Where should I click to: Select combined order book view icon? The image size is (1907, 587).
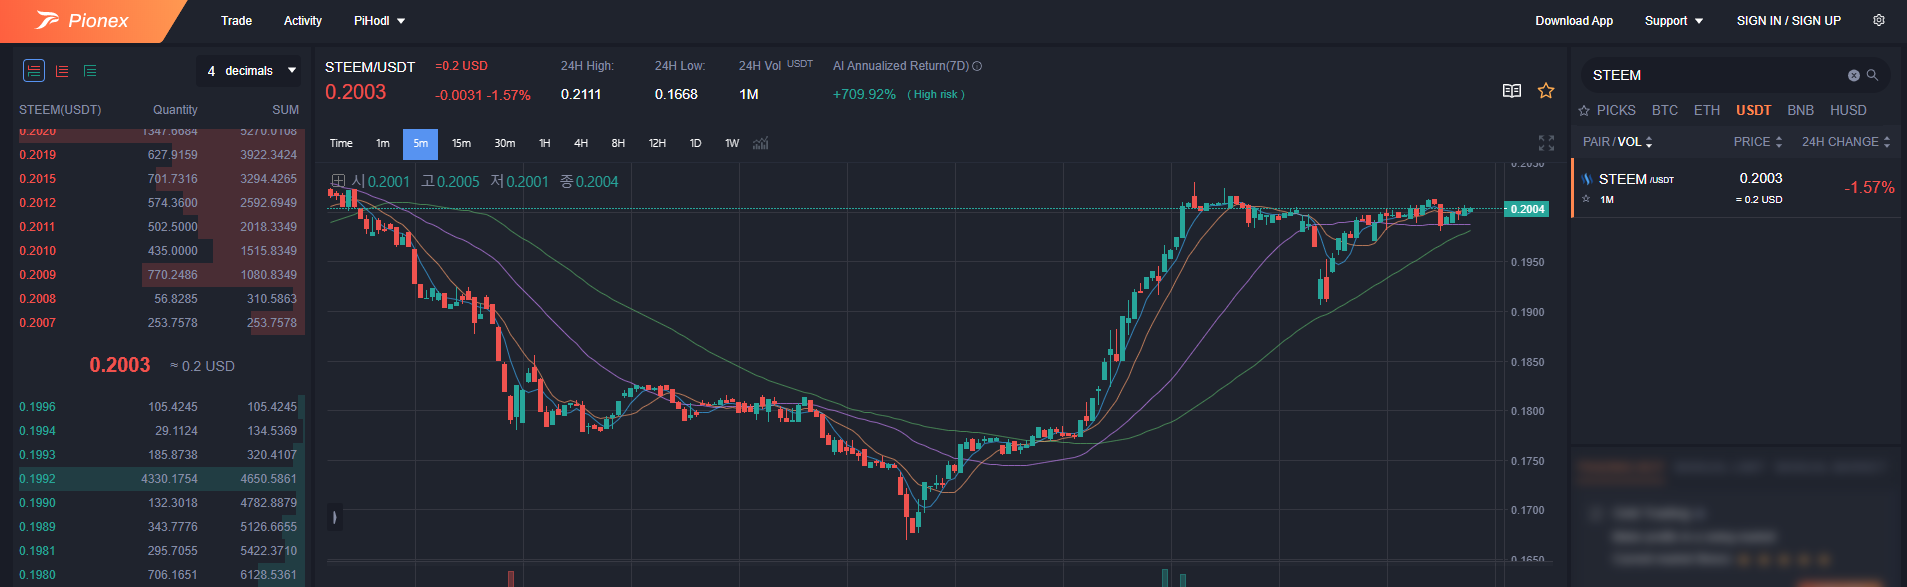pos(34,71)
